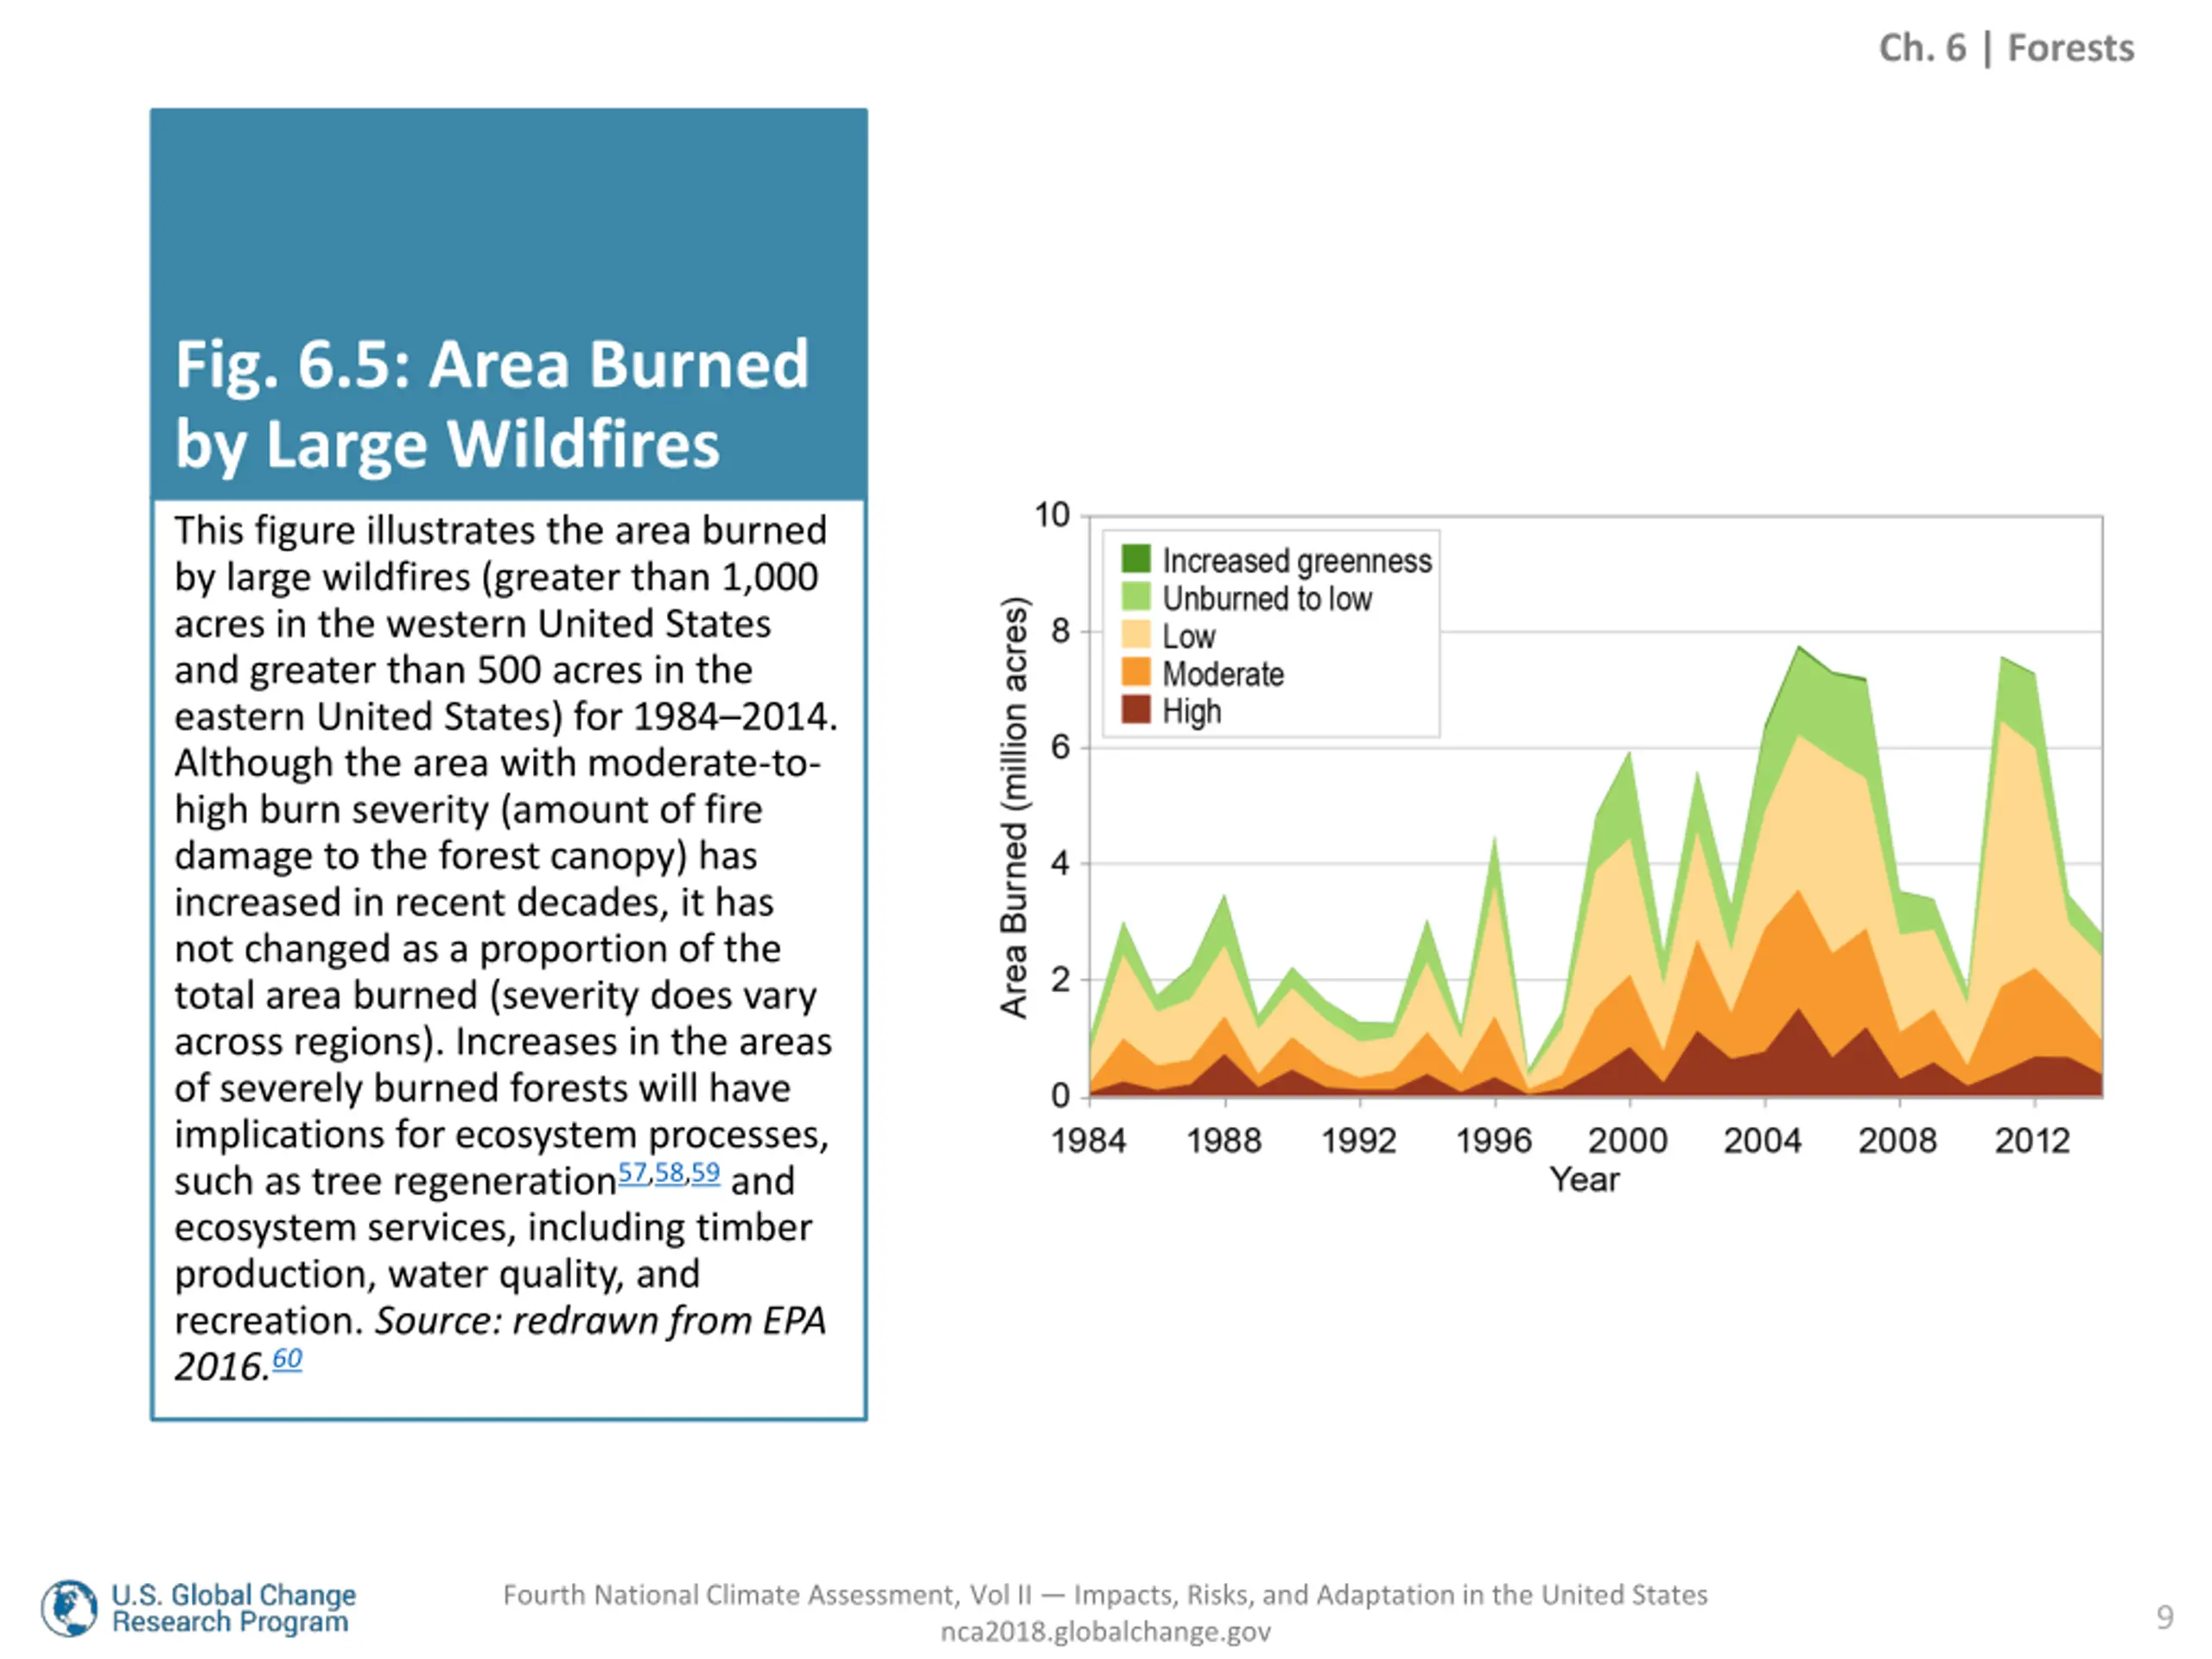Open footnote link 60 after EPA 2016
Screen dimensions: 2212x1659
pyautogui.click(x=287, y=1358)
